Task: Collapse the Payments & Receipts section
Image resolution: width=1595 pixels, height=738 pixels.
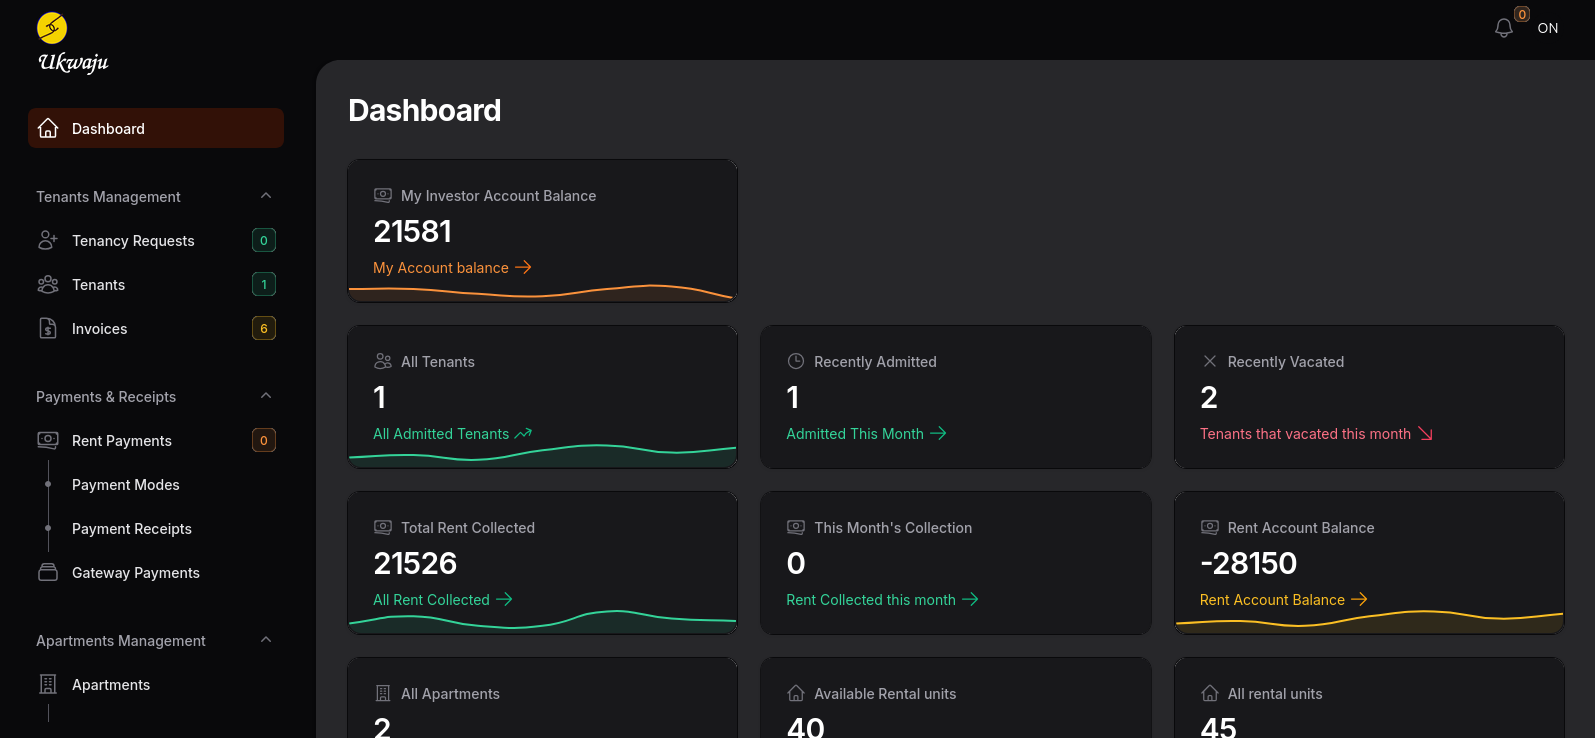Action: (266, 396)
